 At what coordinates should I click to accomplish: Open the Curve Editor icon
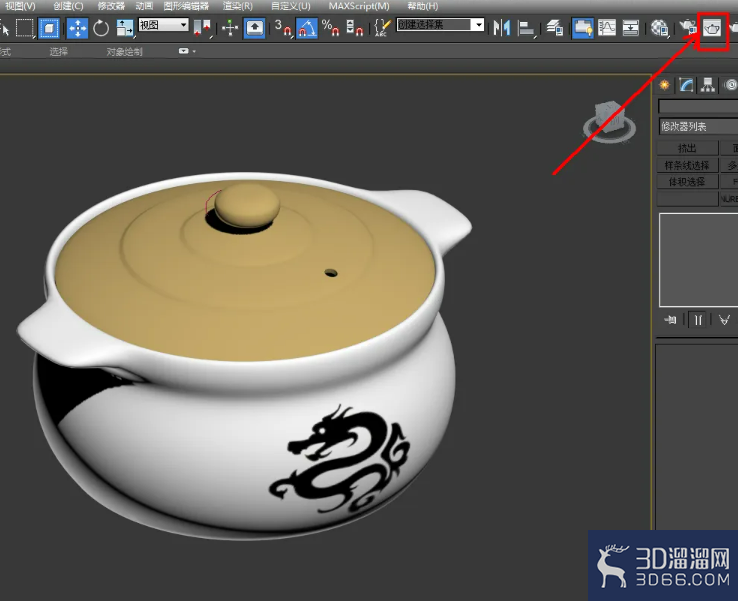(x=607, y=28)
